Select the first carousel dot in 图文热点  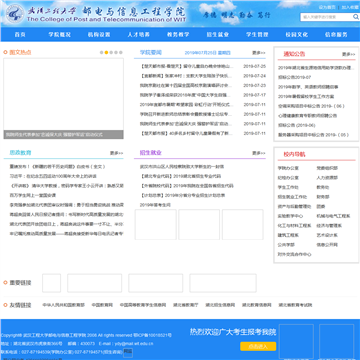[102, 52]
